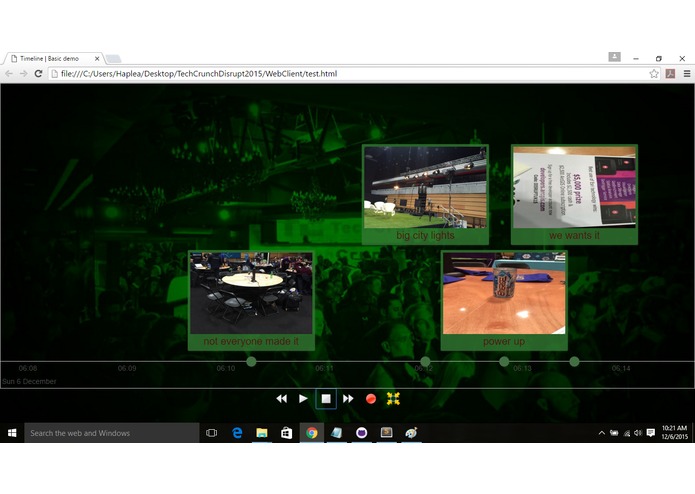The image size is (695, 494).
Task: Click the 'power up' caption
Action: (504, 342)
